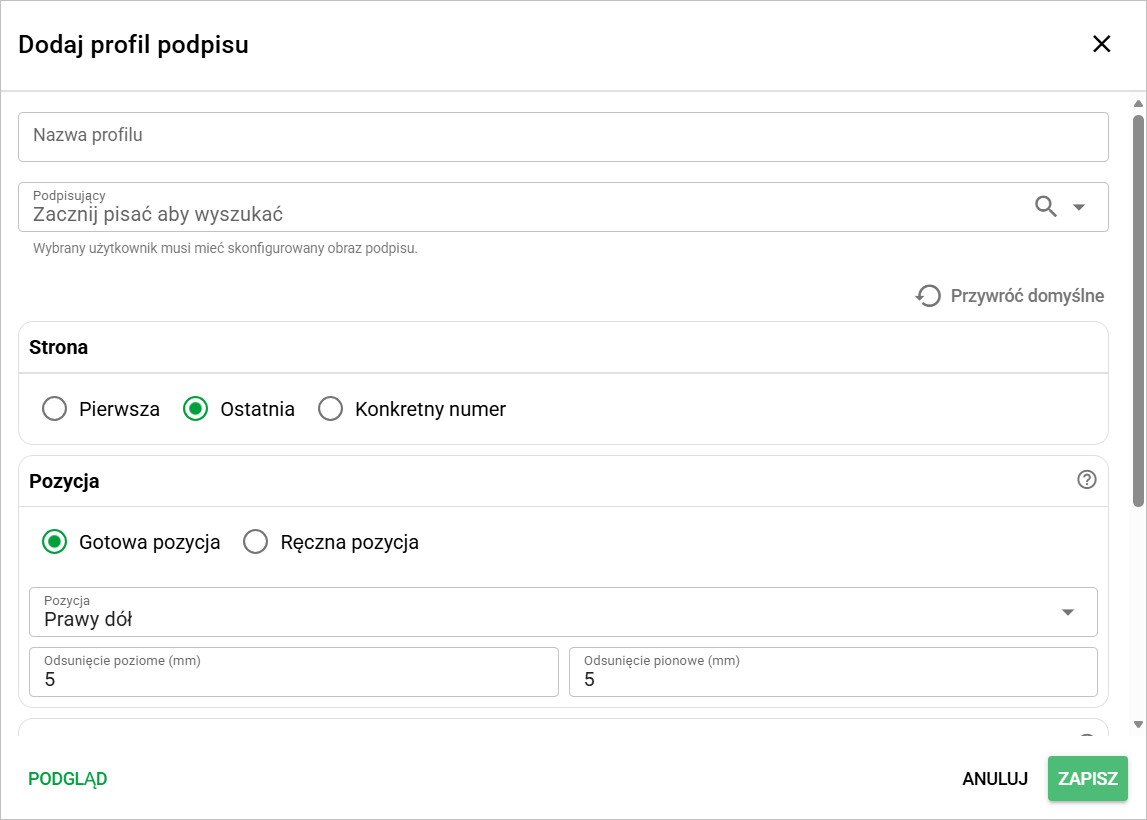Open the Pozycja dropdown showing Prawy dół
1147x820 pixels.
click(563, 612)
